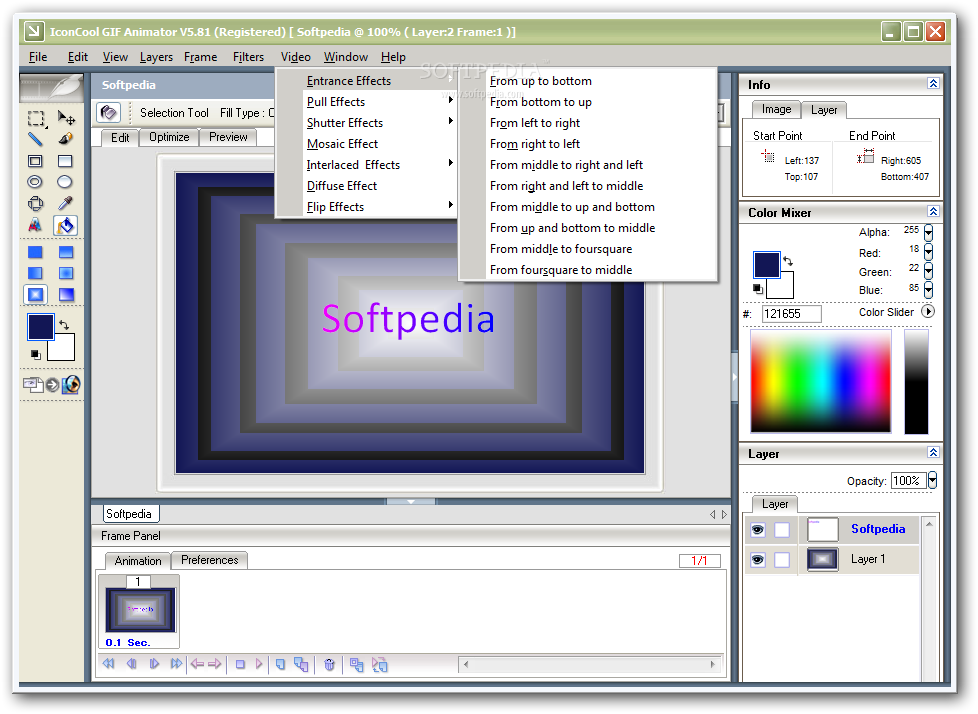Switch to the Optimize tab
Viewport: 978px width, 714px height.
pyautogui.click(x=169, y=137)
